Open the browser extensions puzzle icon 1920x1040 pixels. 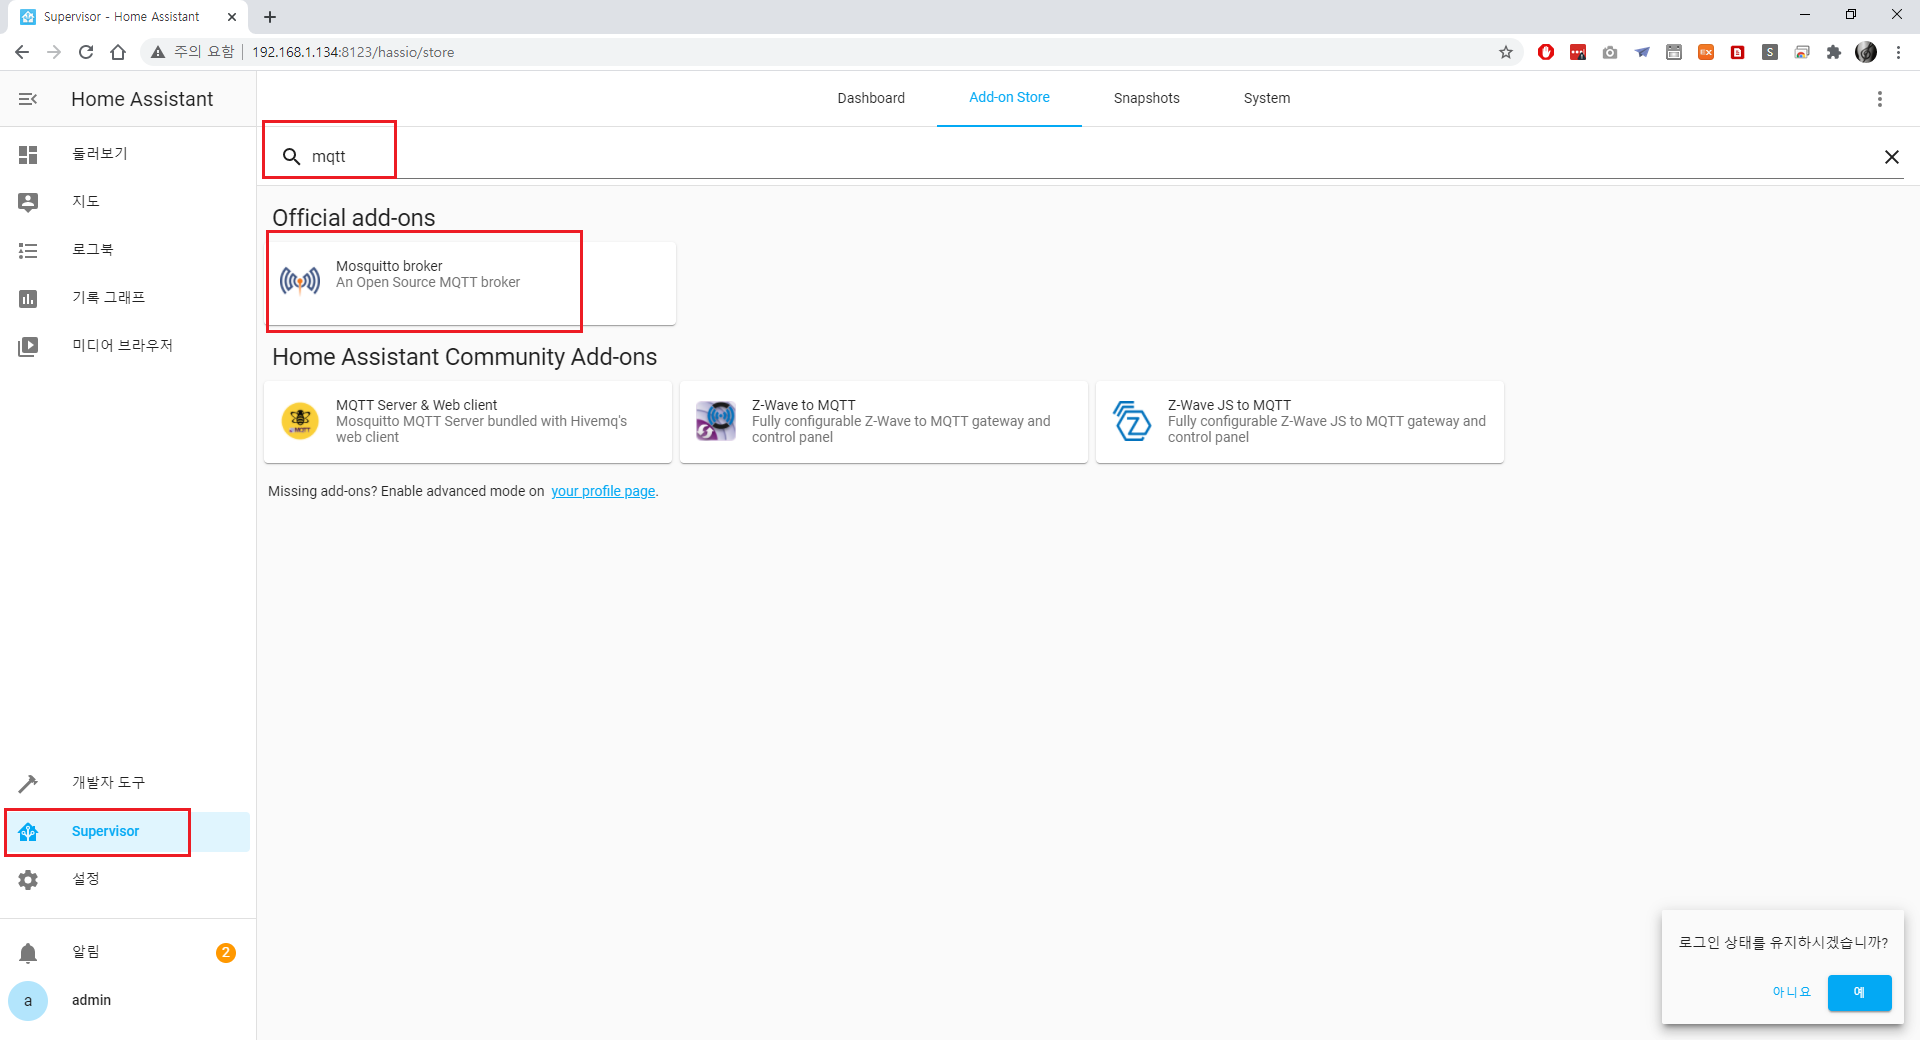coord(1834,52)
